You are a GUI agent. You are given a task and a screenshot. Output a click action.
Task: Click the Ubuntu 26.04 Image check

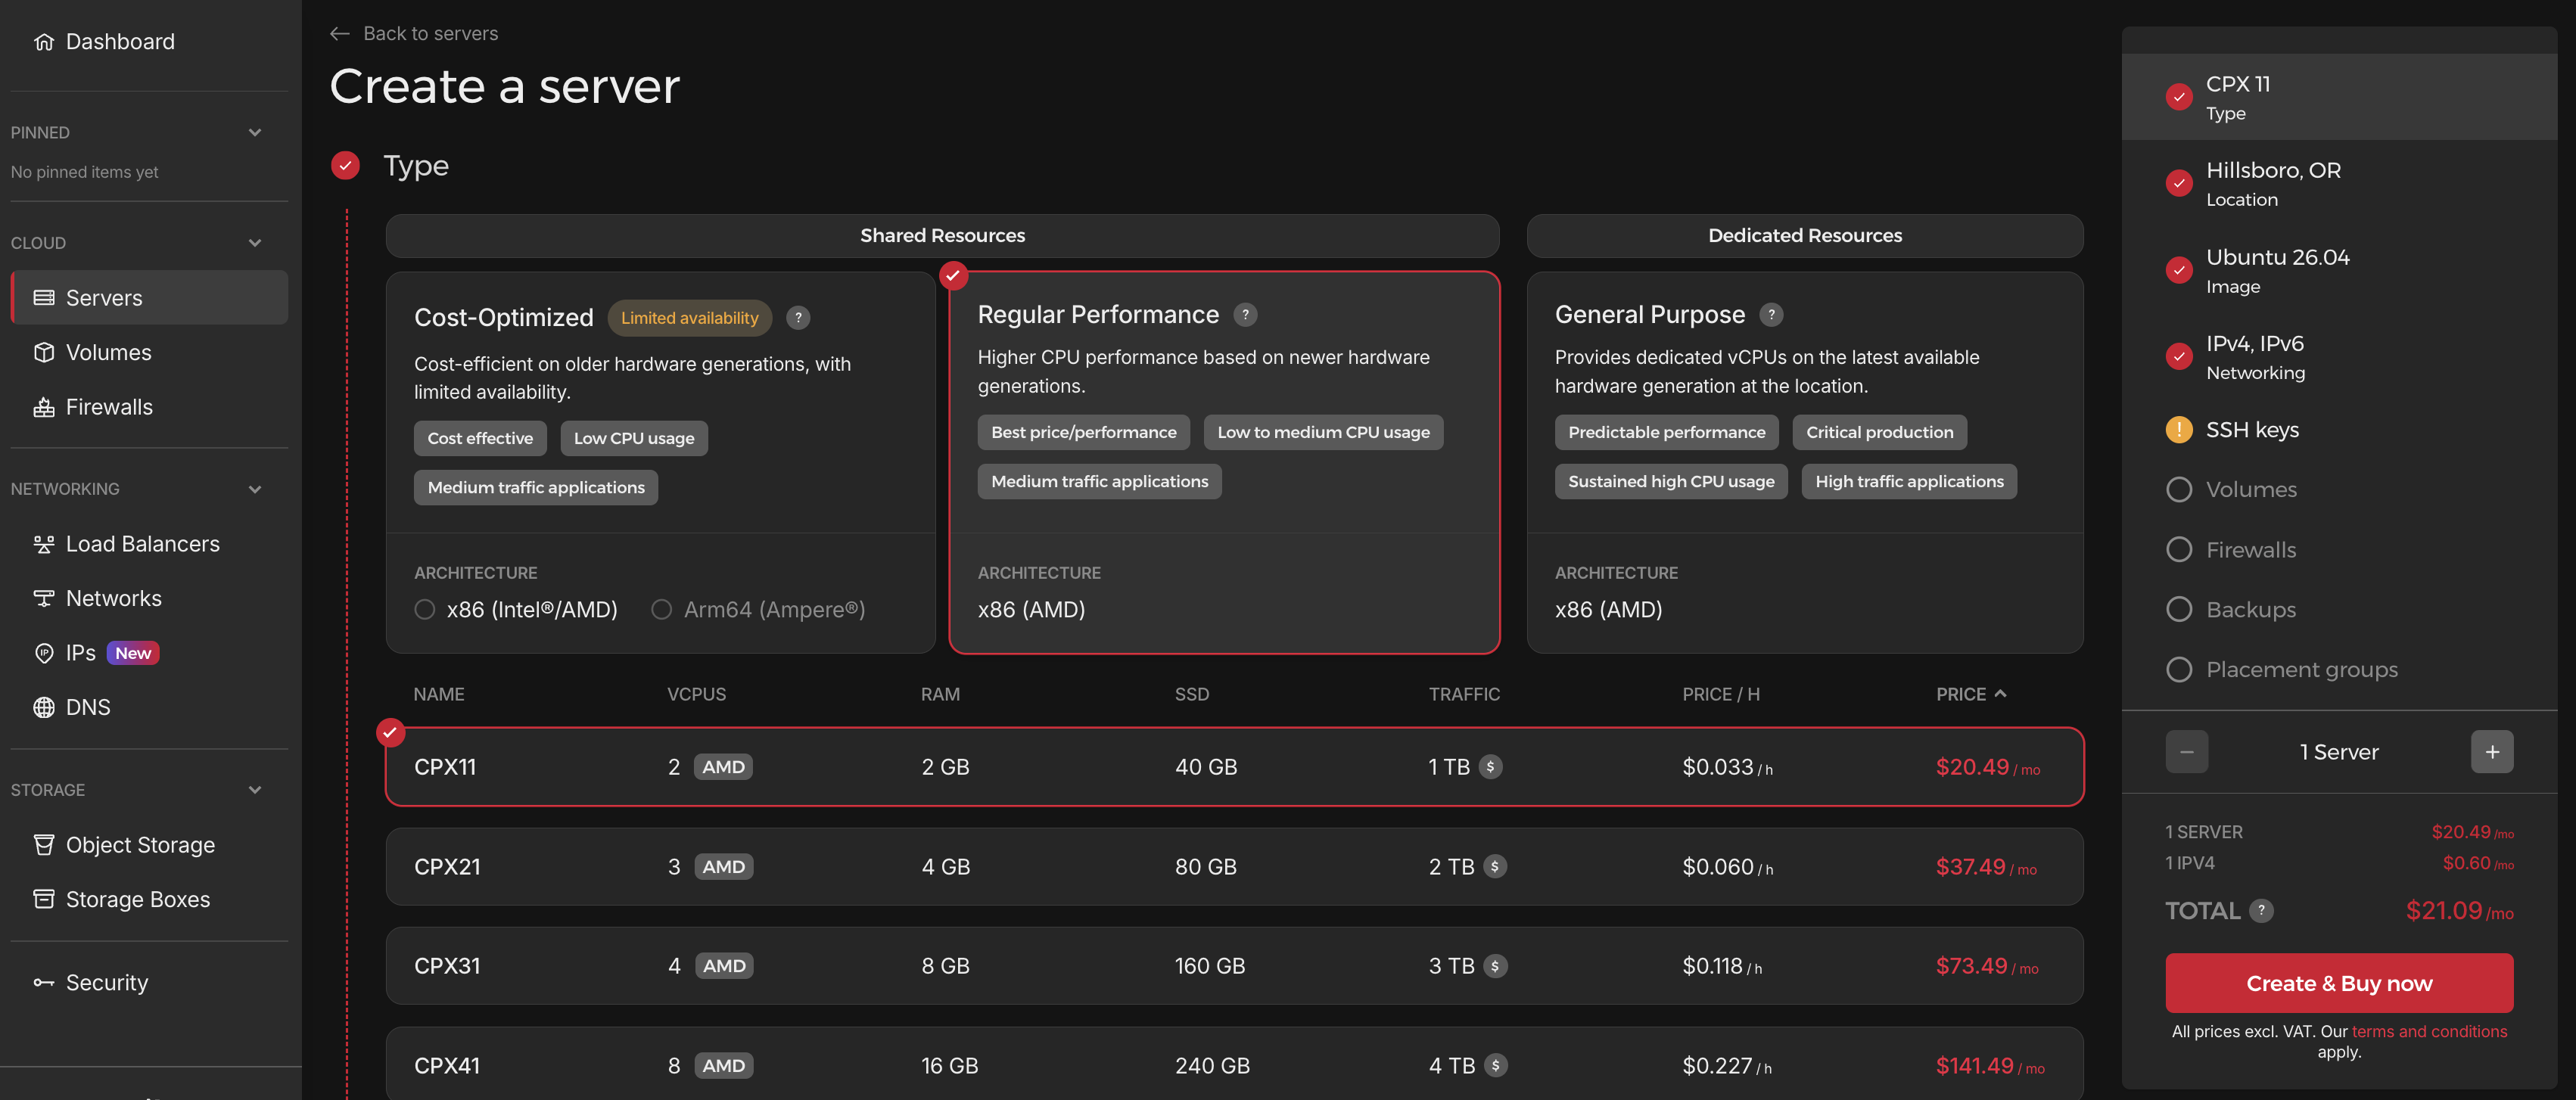pos(2179,270)
